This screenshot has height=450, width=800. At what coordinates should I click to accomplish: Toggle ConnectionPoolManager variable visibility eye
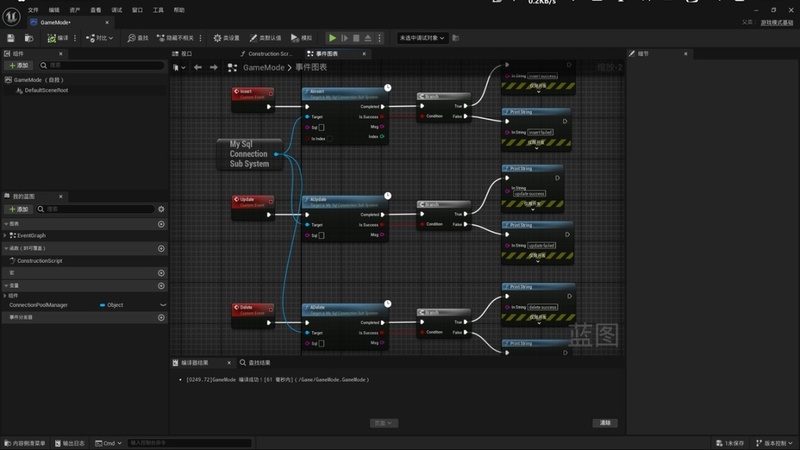163,305
